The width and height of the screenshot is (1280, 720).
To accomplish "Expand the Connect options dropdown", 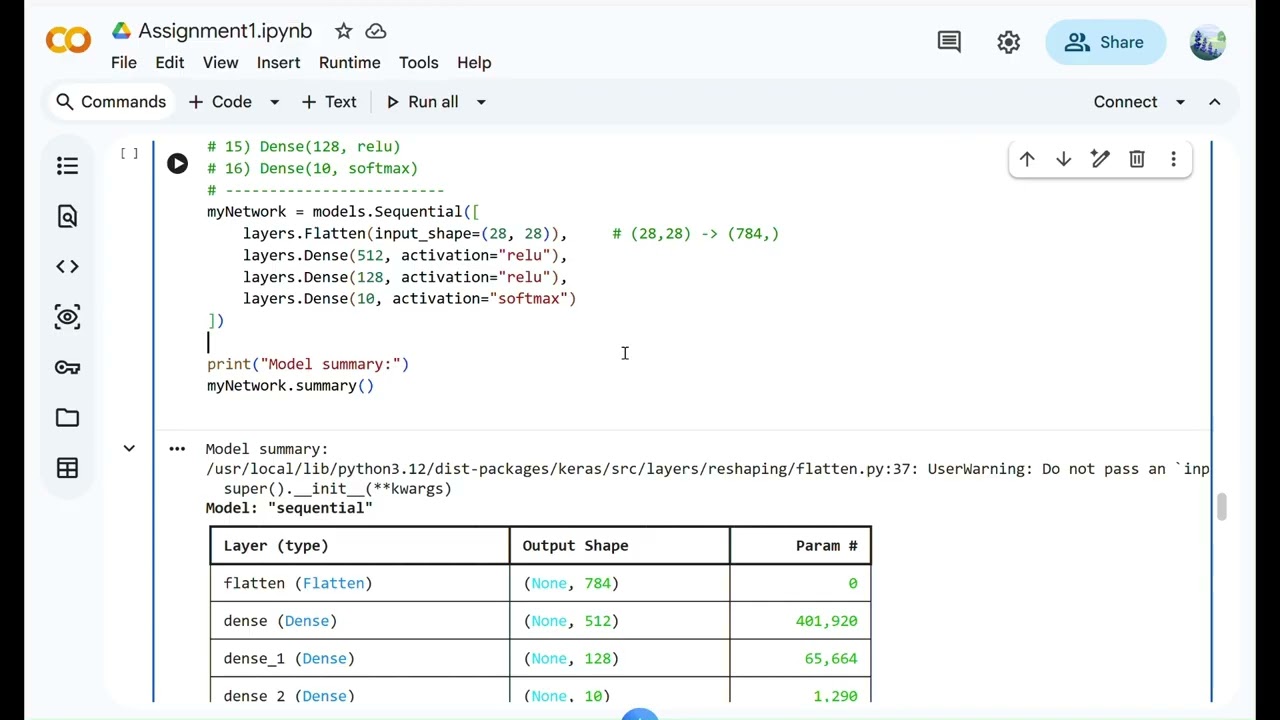I will (1180, 102).
